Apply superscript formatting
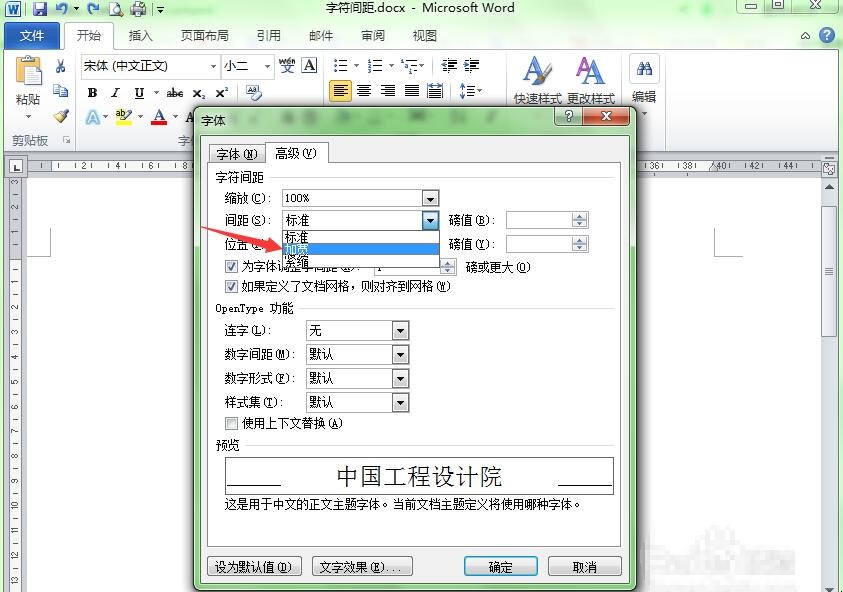This screenshot has width=843, height=592. [x=219, y=92]
